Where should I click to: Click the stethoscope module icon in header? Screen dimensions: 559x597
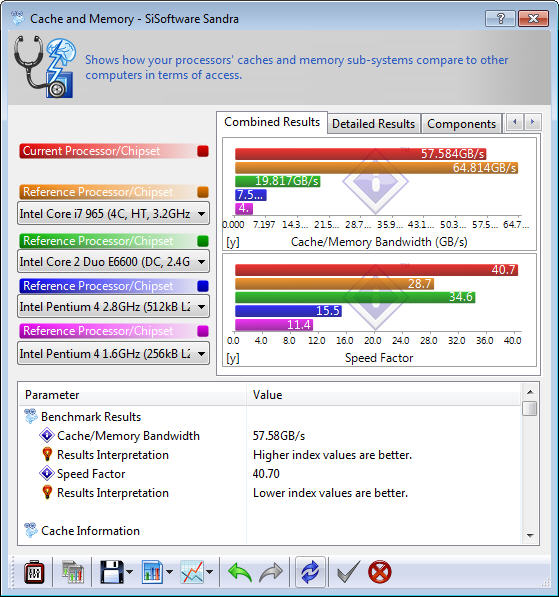click(45, 67)
